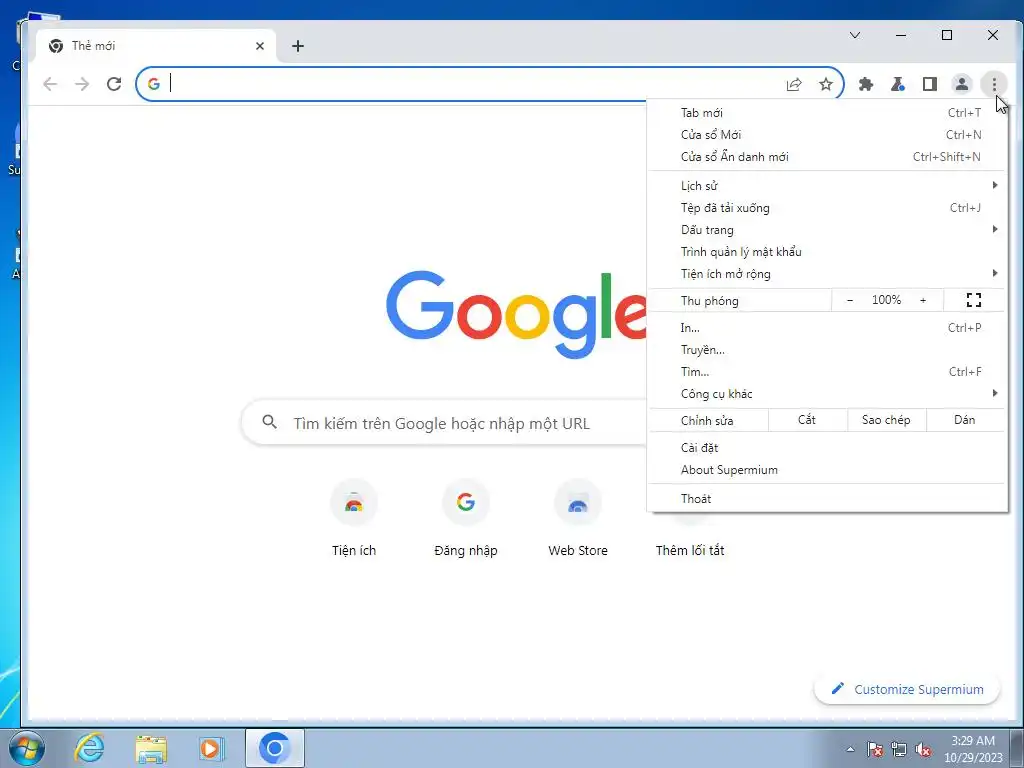This screenshot has height=768, width=1024.
Task: Open Windows Explorer from taskbar
Action: click(x=151, y=748)
